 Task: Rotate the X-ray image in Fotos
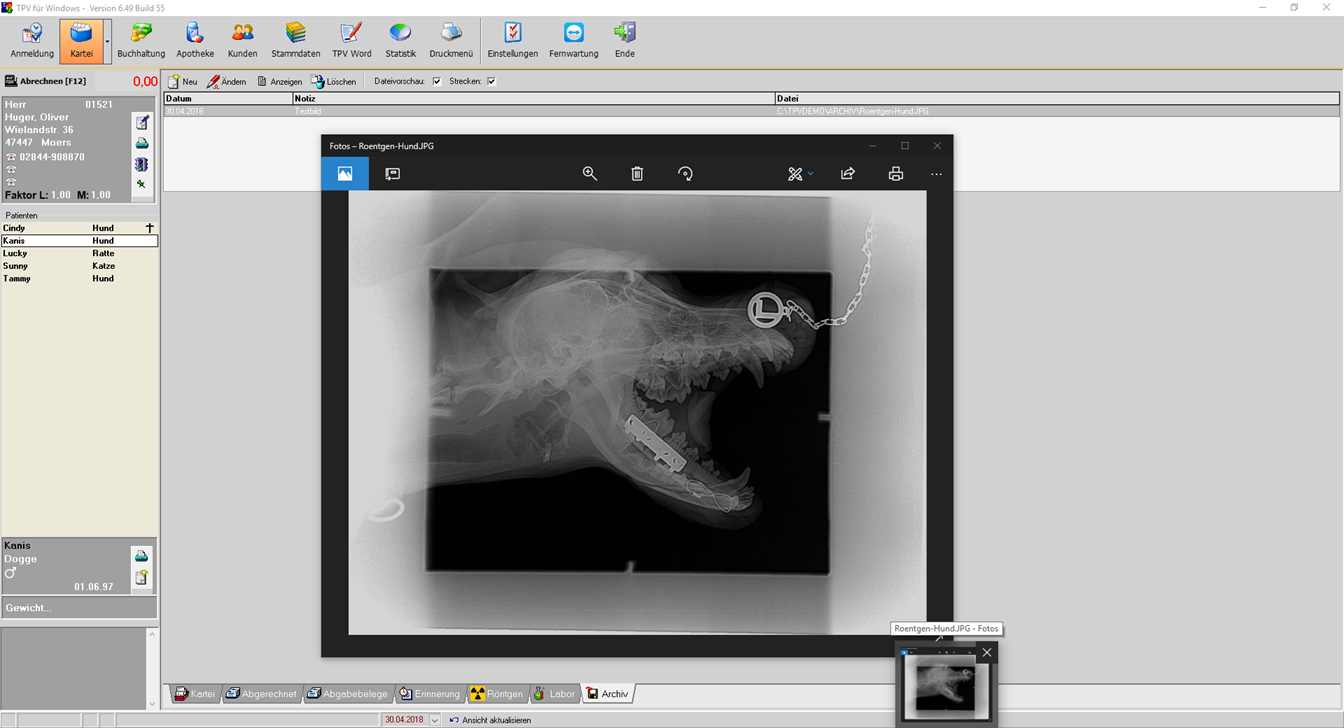685,174
